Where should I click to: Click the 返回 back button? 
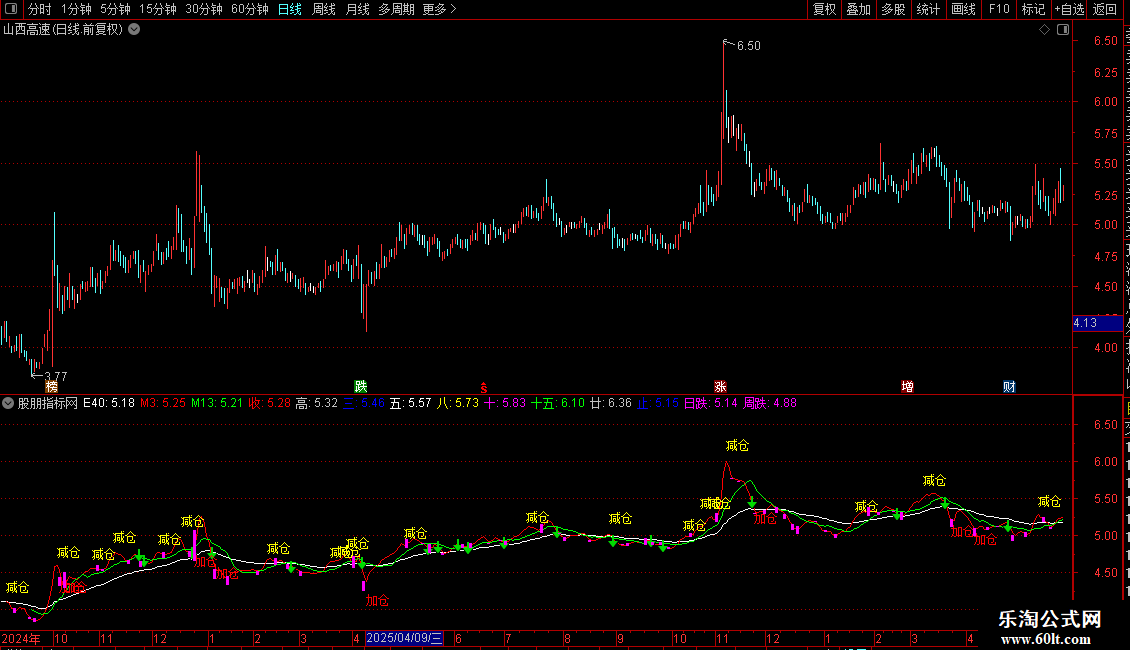pyautogui.click(x=1104, y=9)
